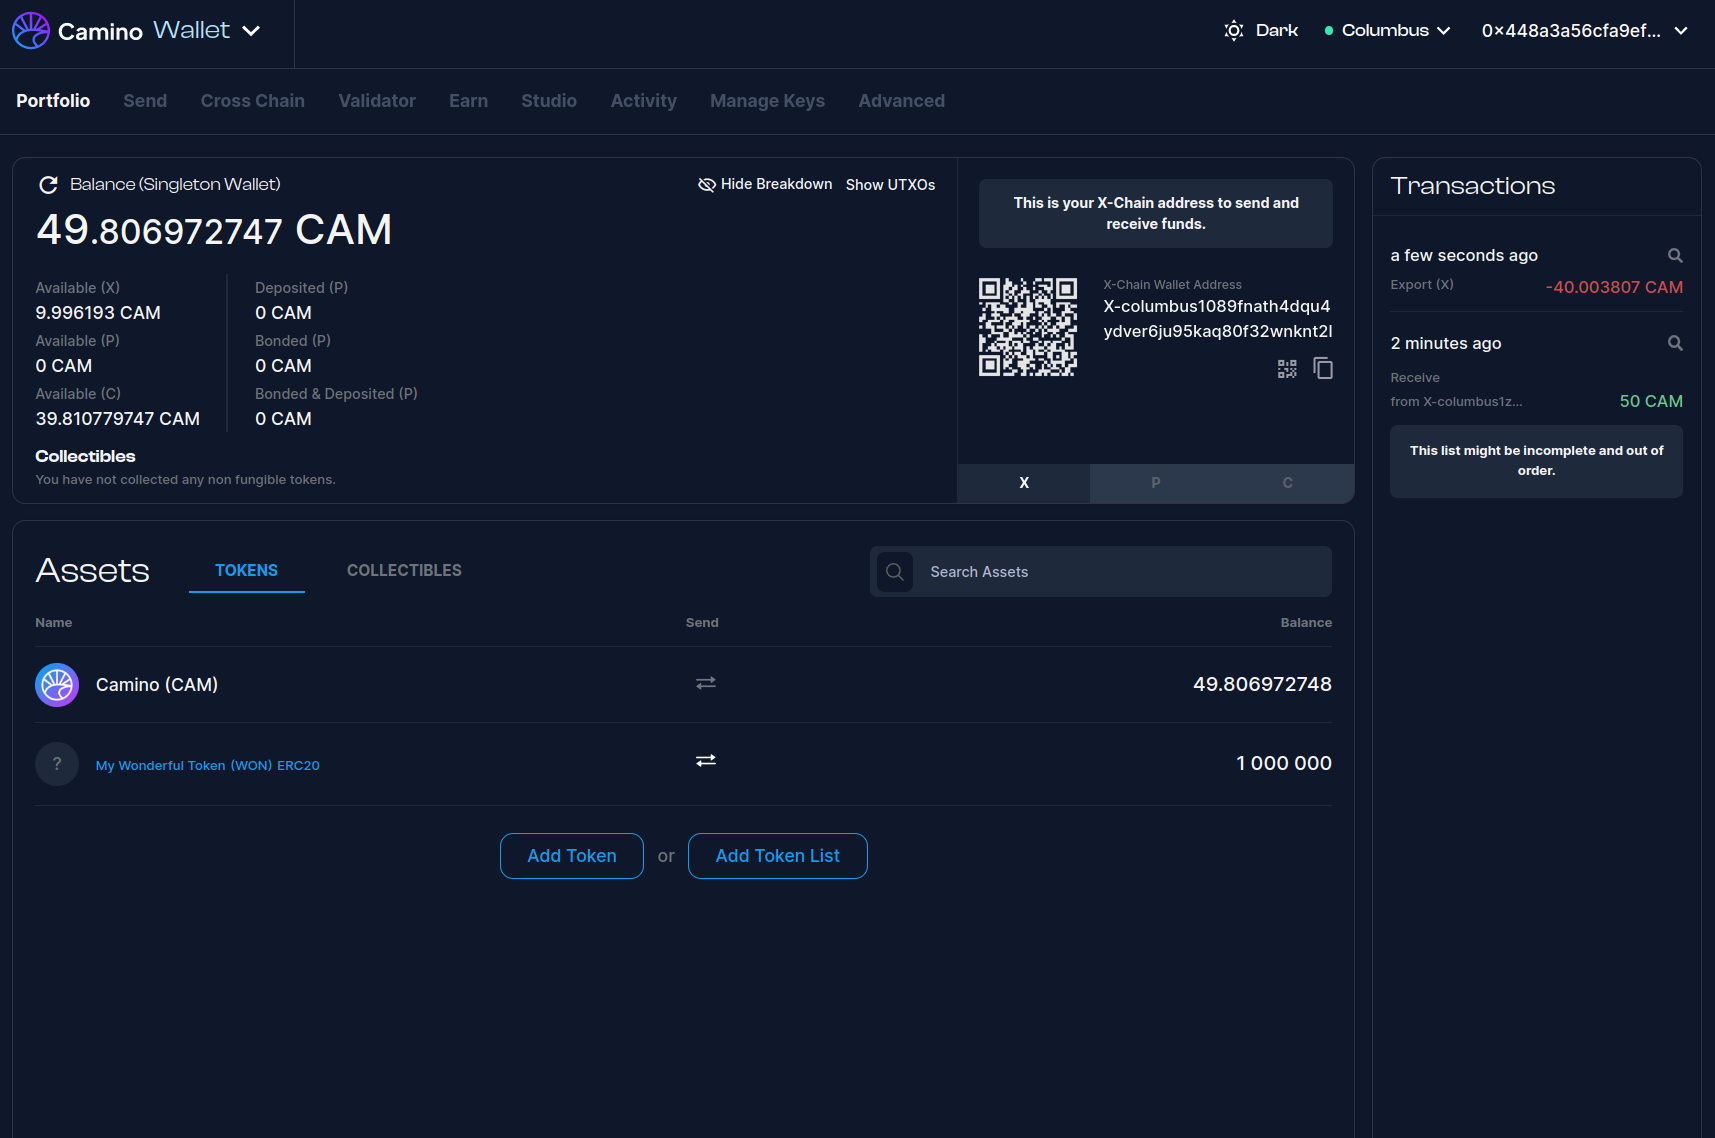Click the Search Assets input field
Image resolution: width=1715 pixels, height=1138 pixels.
coord(1120,572)
